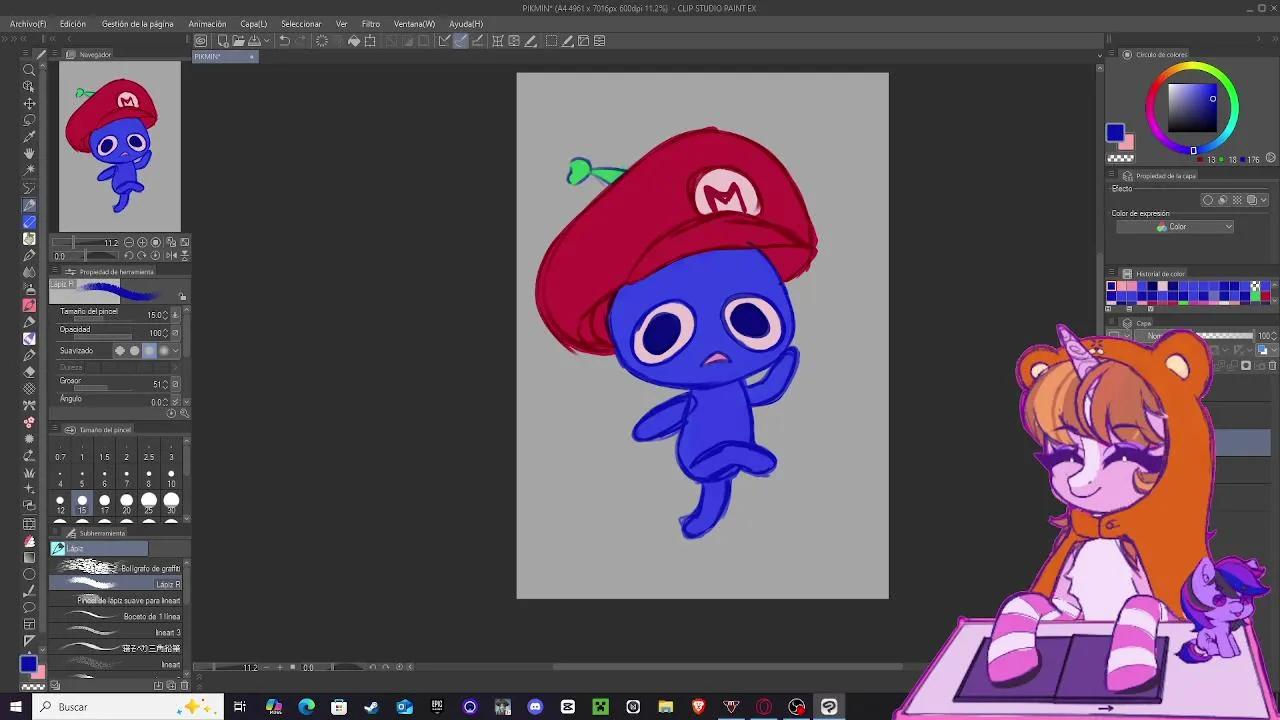Image resolution: width=1280 pixels, height=720 pixels.
Task: Select the Eraser tool
Action: (29, 371)
